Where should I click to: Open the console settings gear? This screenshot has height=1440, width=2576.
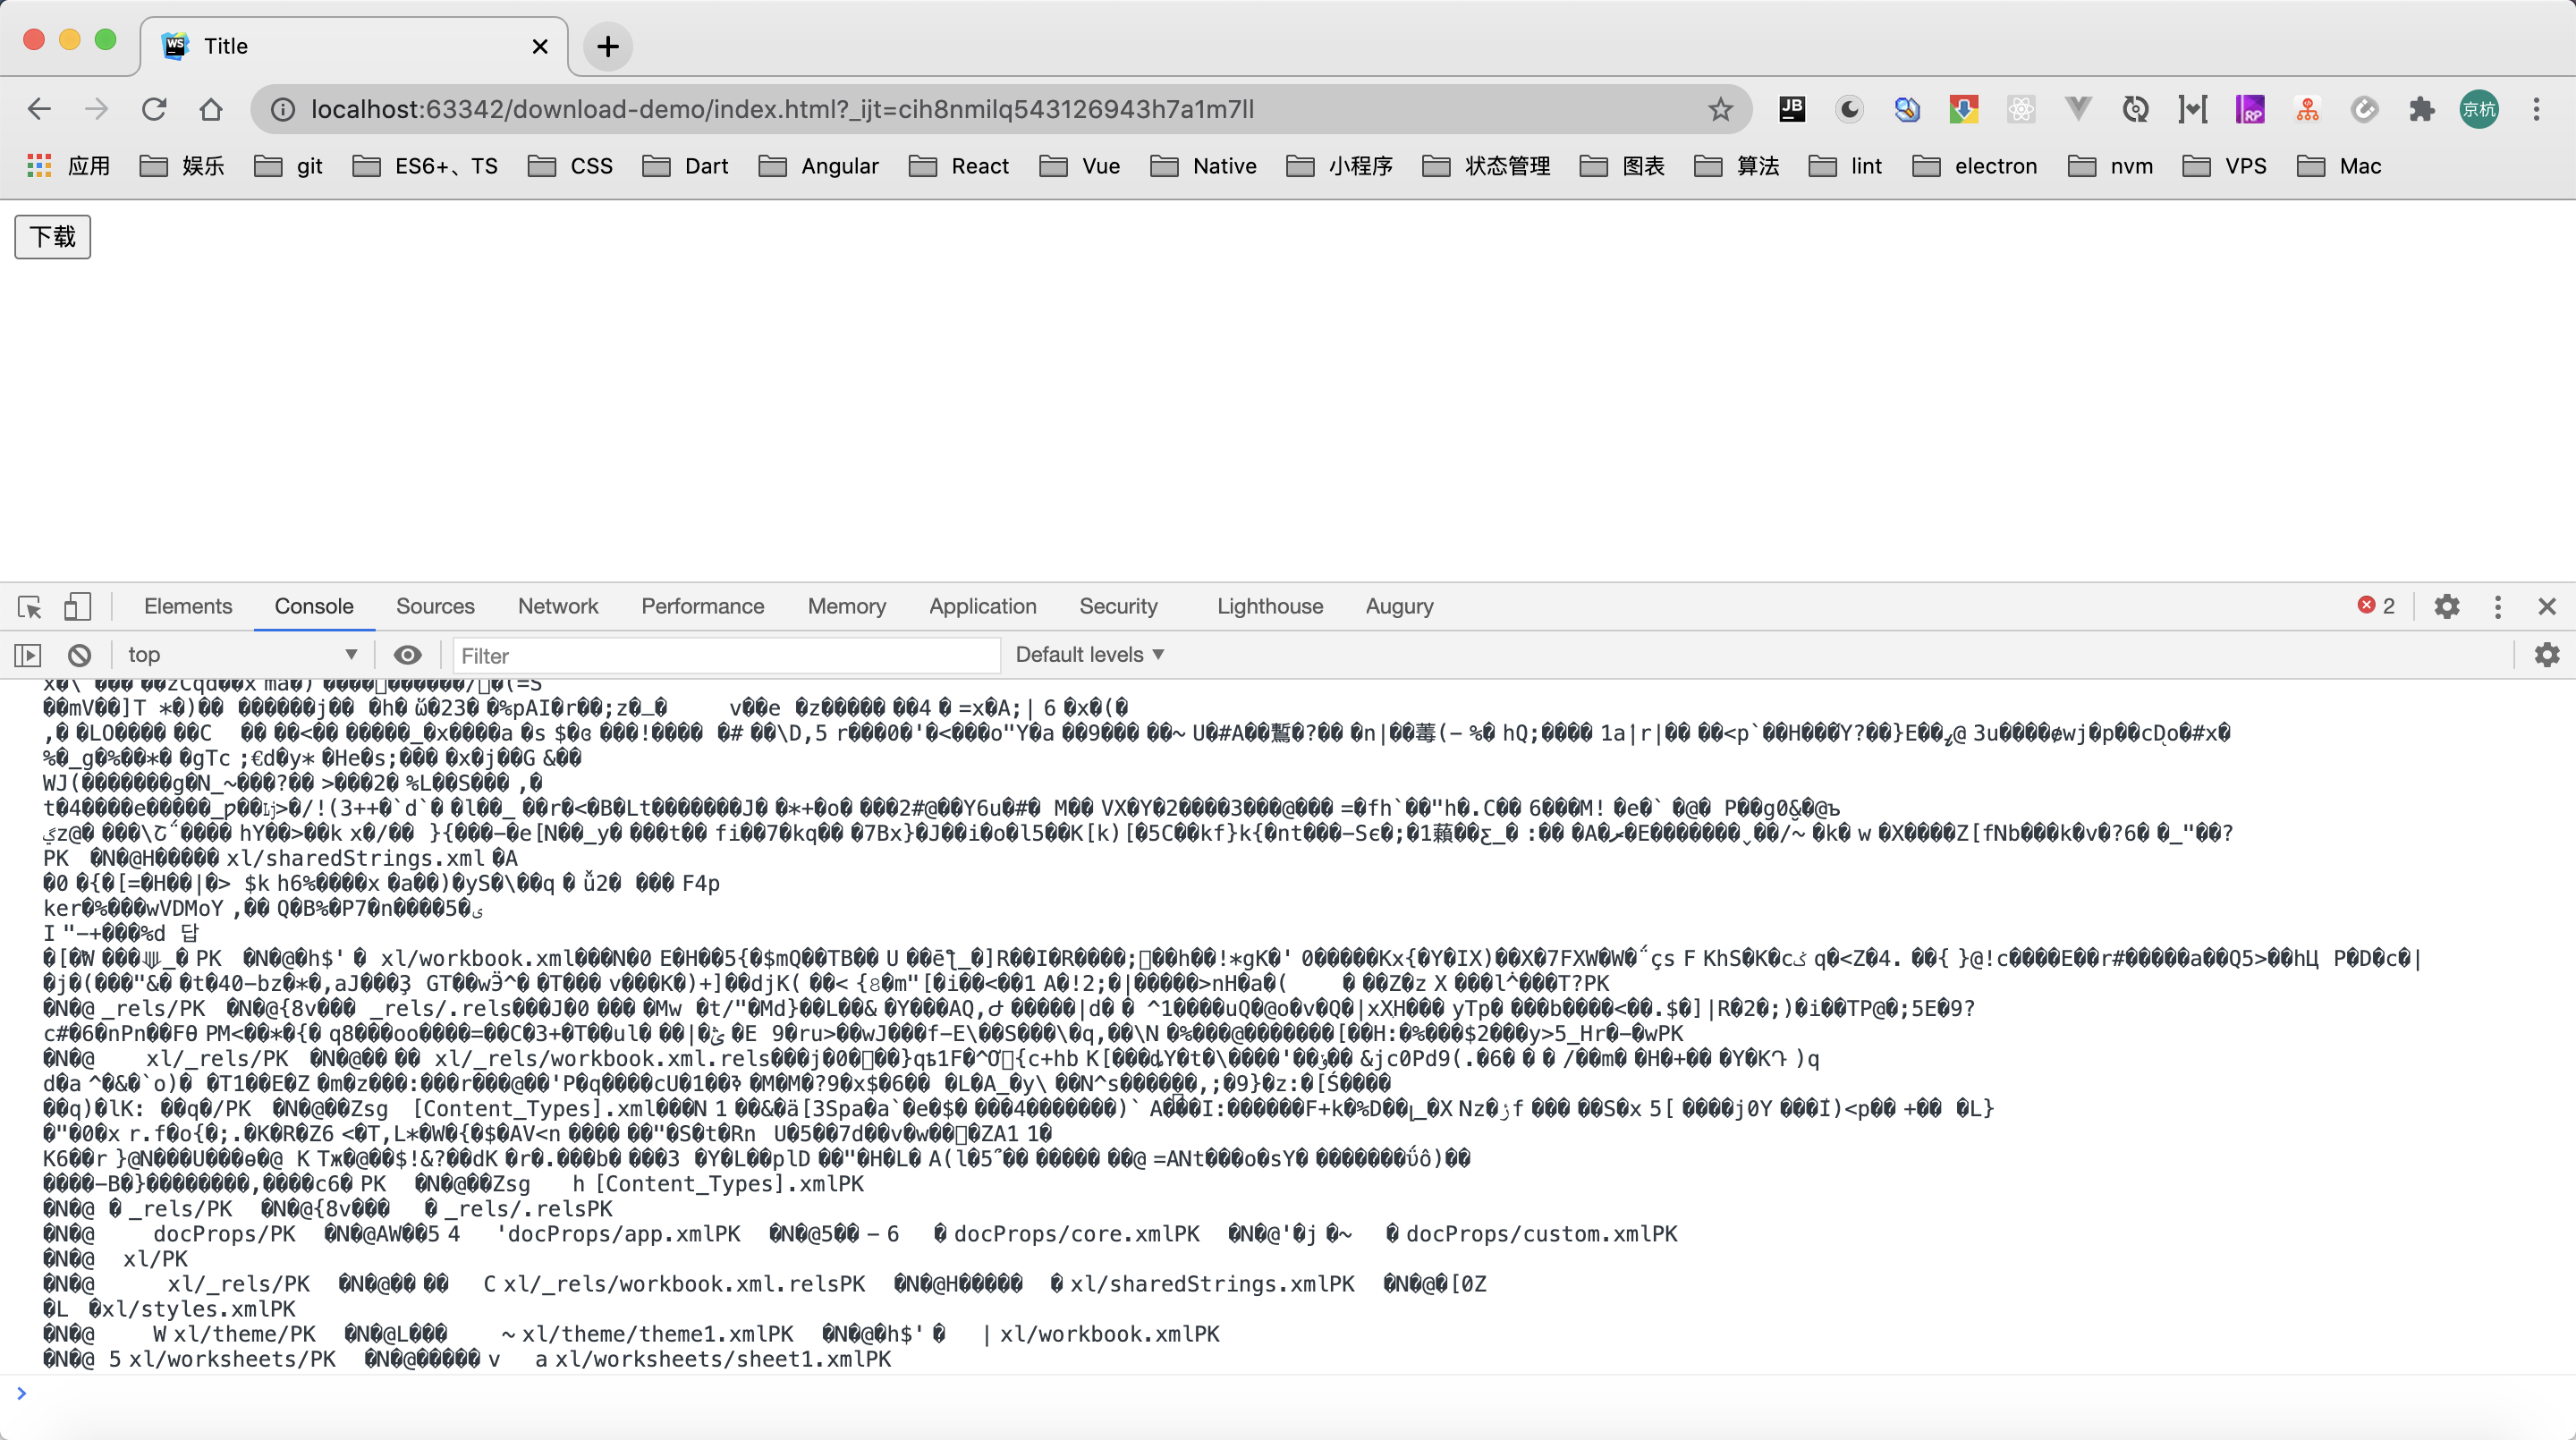[2546, 655]
